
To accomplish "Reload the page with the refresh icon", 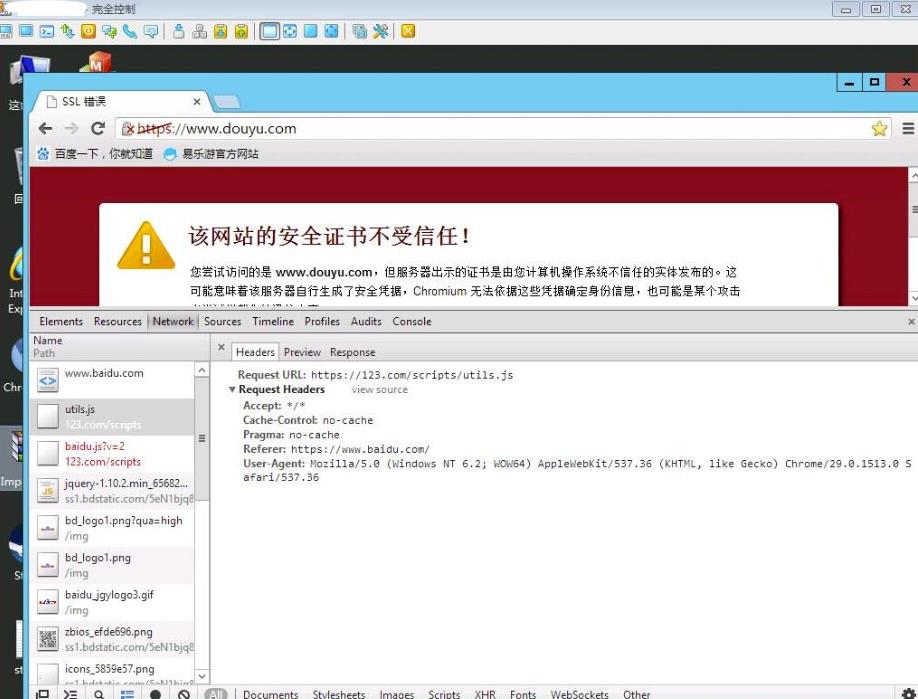I will click(98, 128).
